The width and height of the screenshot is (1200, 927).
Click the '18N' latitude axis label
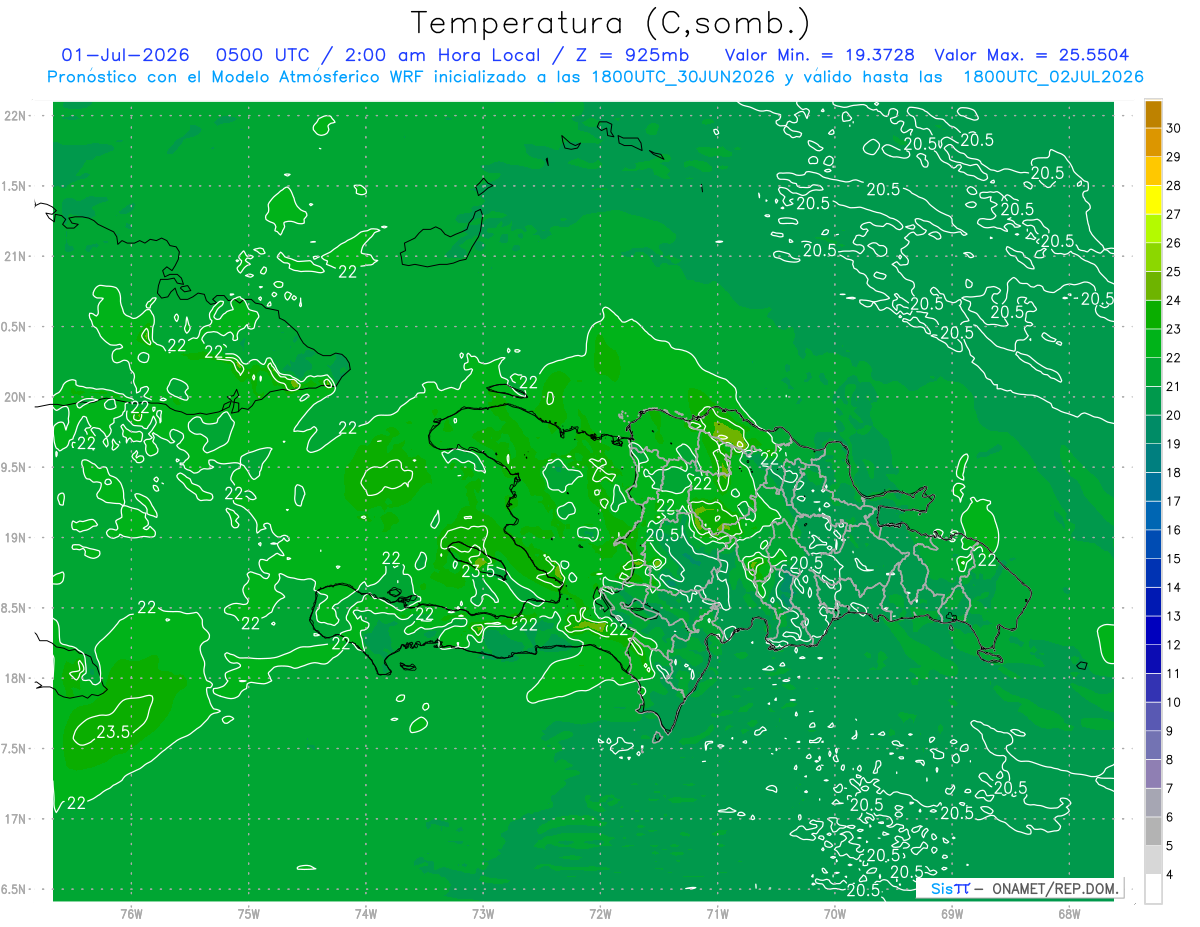[17, 679]
